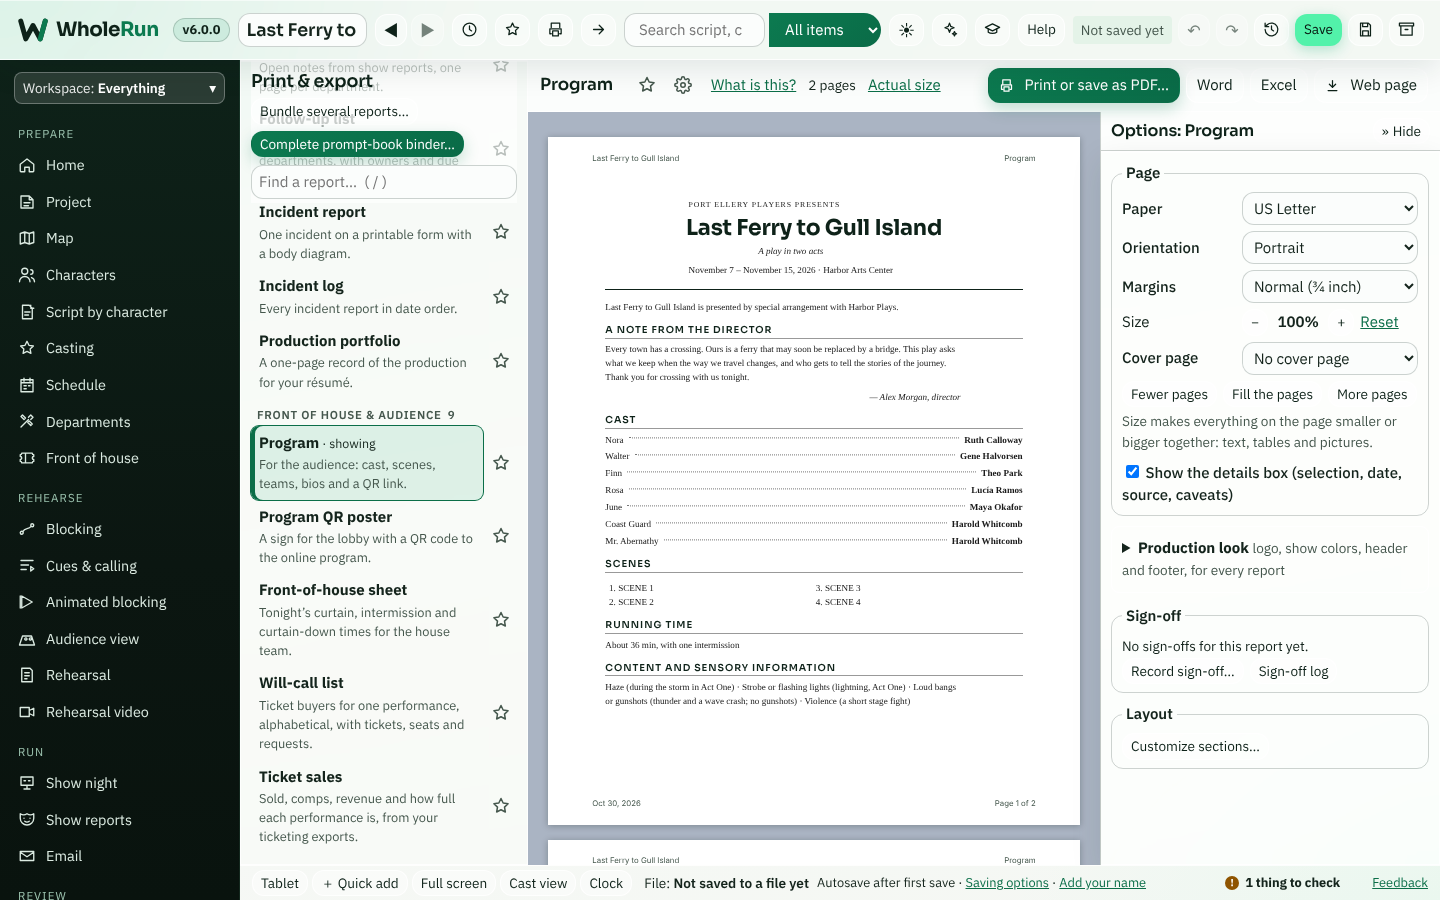Click the right-arrow icon beside the search box
Screen dimensions: 1440x900
coord(598,30)
